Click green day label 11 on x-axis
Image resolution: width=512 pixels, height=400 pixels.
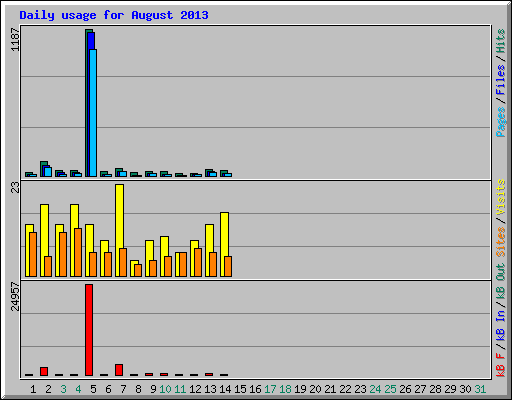(180, 389)
